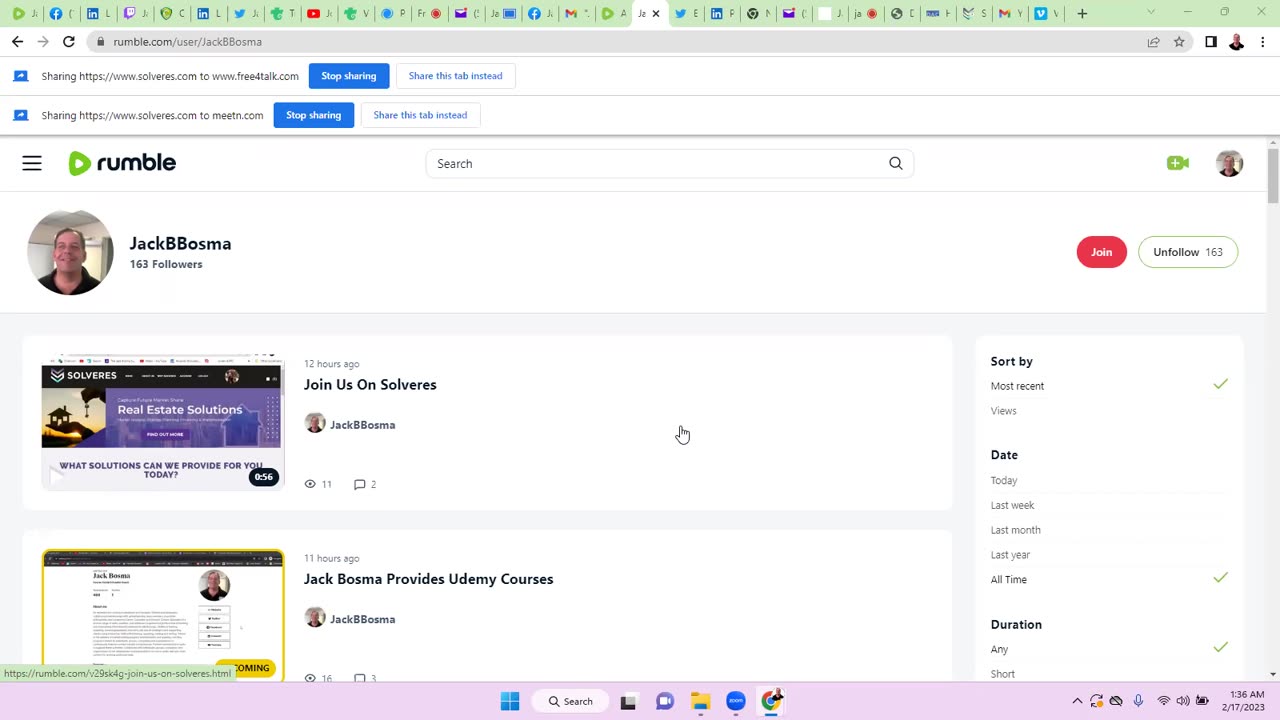Click the Join button
The height and width of the screenshot is (720, 1280).
click(1101, 252)
